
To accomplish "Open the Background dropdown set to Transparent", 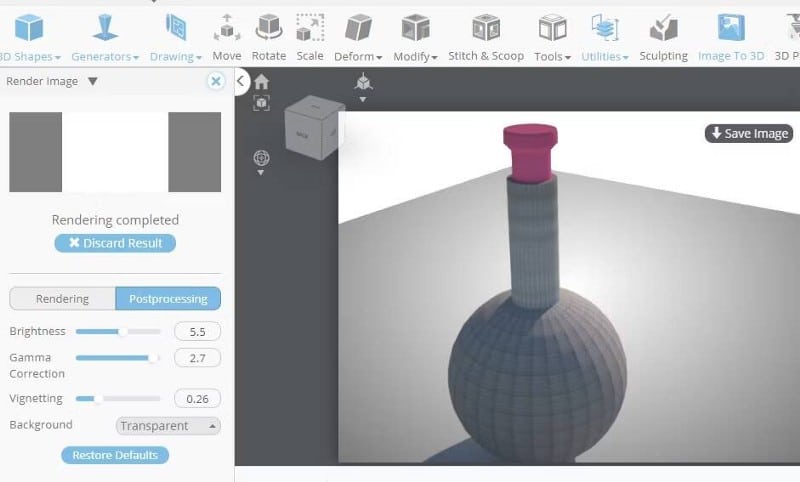I will tap(168, 426).
